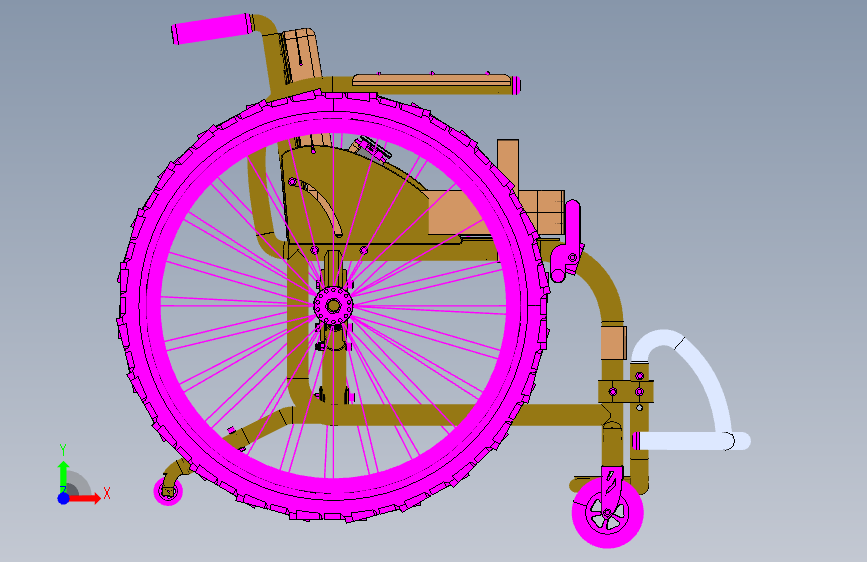Select the front caster wheel
867x562 pixels.
(607, 513)
